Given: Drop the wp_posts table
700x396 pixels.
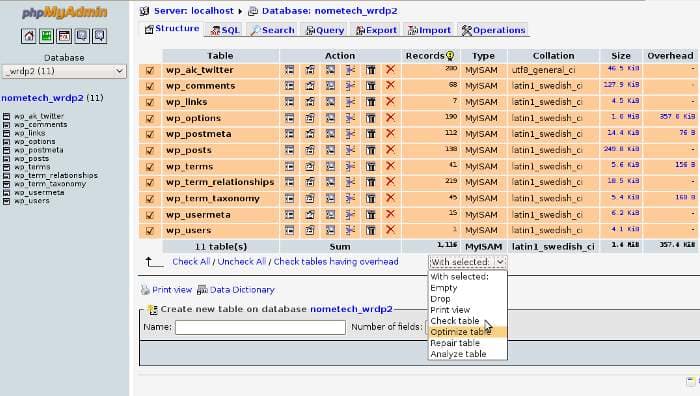Looking at the screenshot, I should [x=391, y=150].
